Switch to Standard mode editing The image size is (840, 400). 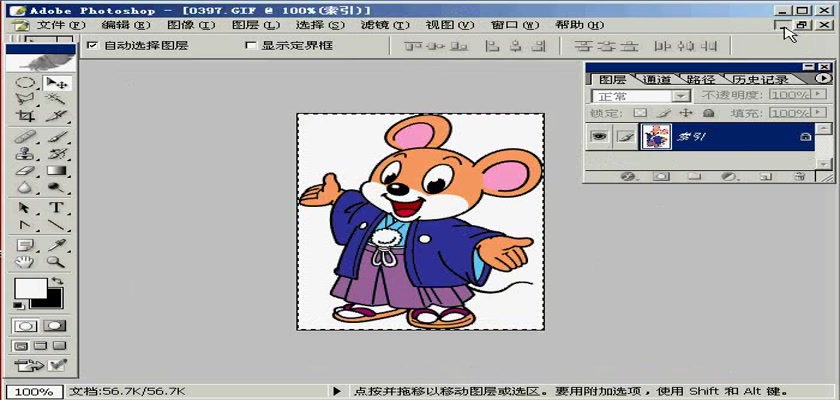click(25, 326)
